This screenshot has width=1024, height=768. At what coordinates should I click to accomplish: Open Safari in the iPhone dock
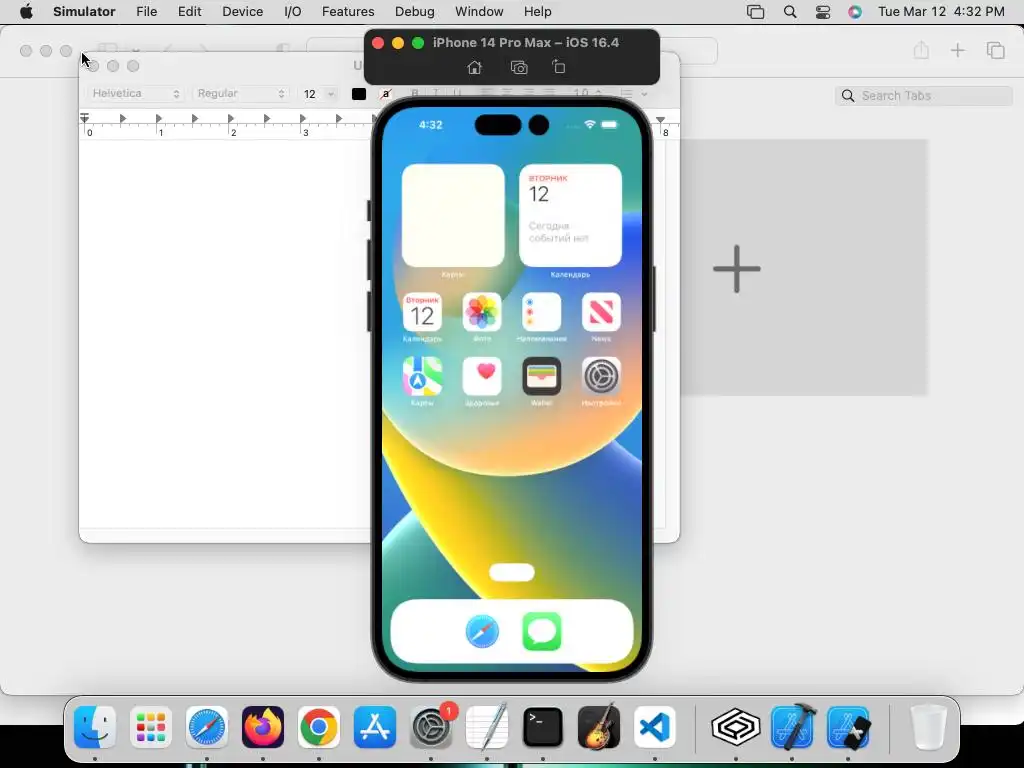(x=482, y=632)
